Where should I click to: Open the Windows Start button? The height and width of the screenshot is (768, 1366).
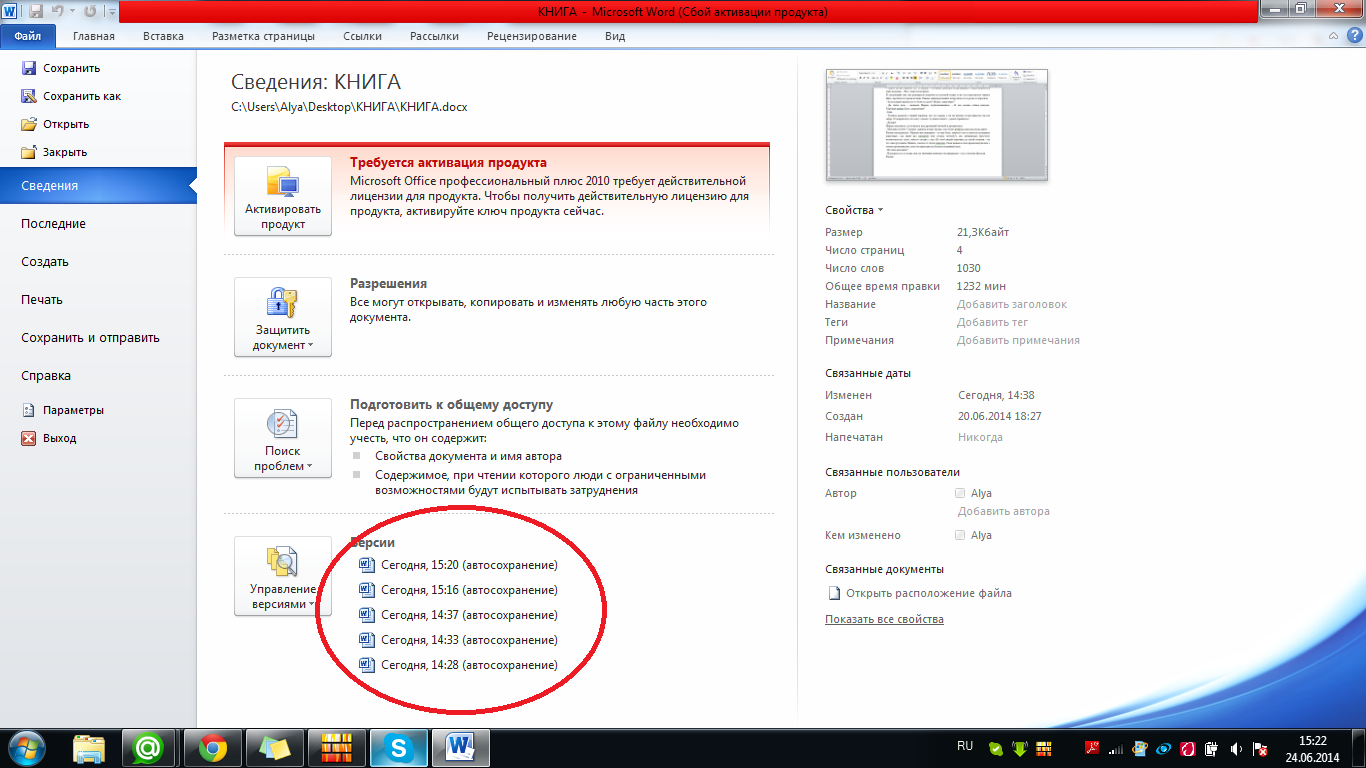28,747
